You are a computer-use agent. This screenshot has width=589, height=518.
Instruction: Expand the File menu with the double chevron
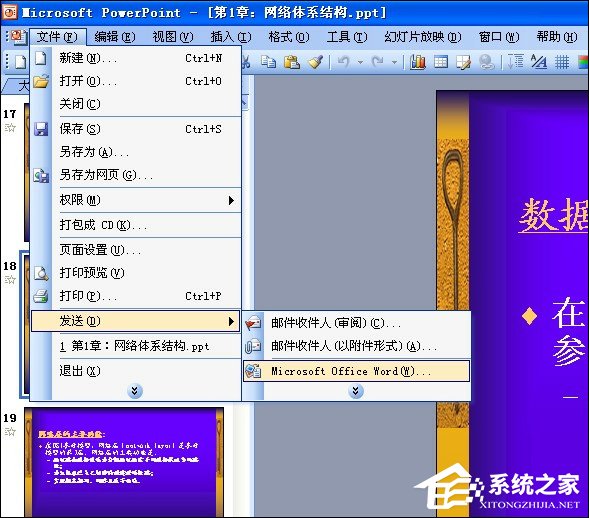135,391
